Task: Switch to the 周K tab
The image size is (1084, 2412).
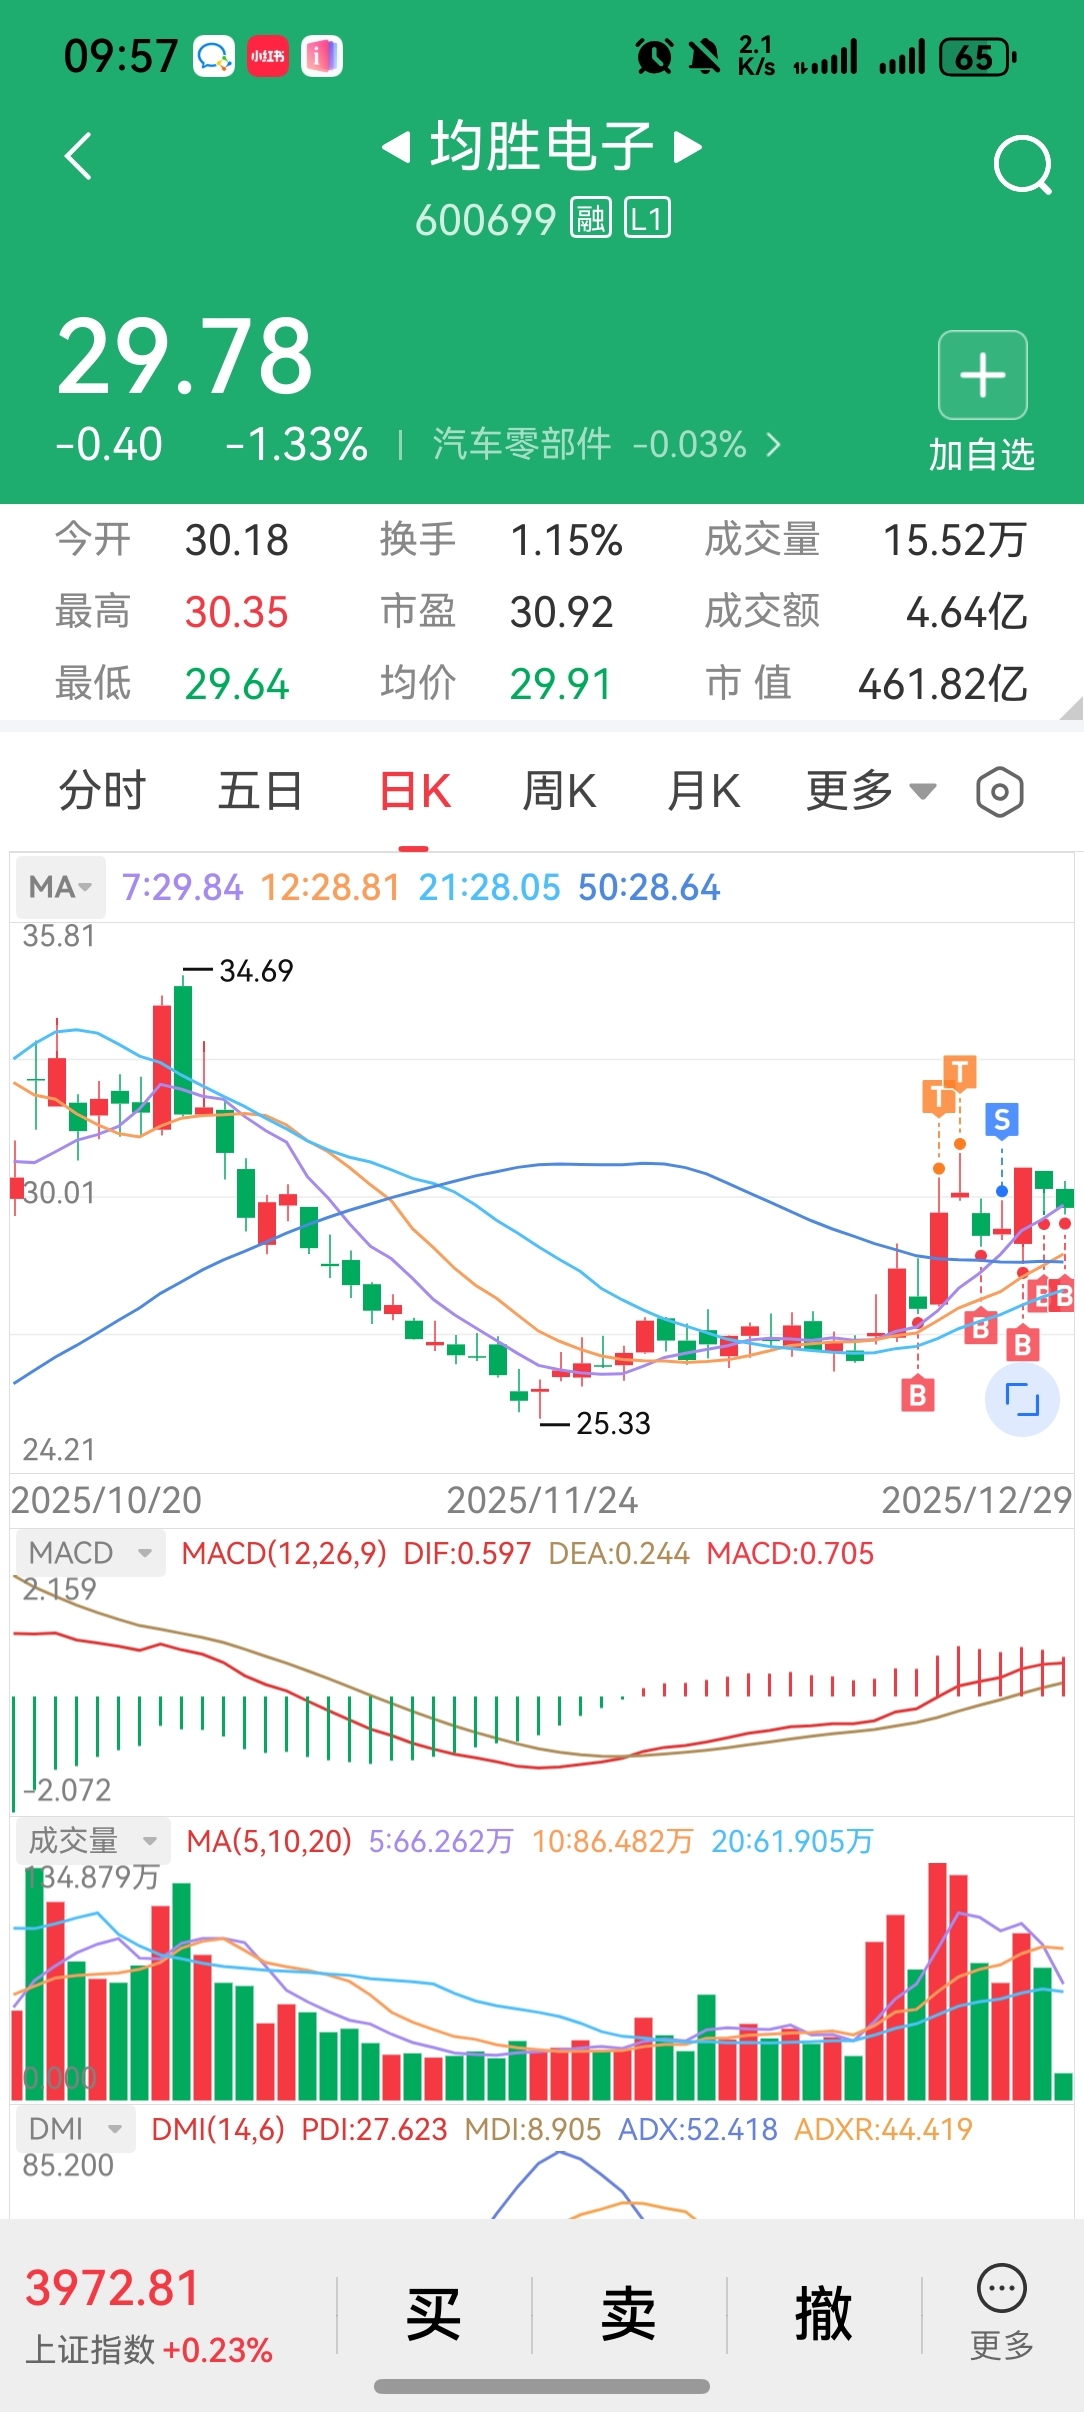Action: pos(559,791)
